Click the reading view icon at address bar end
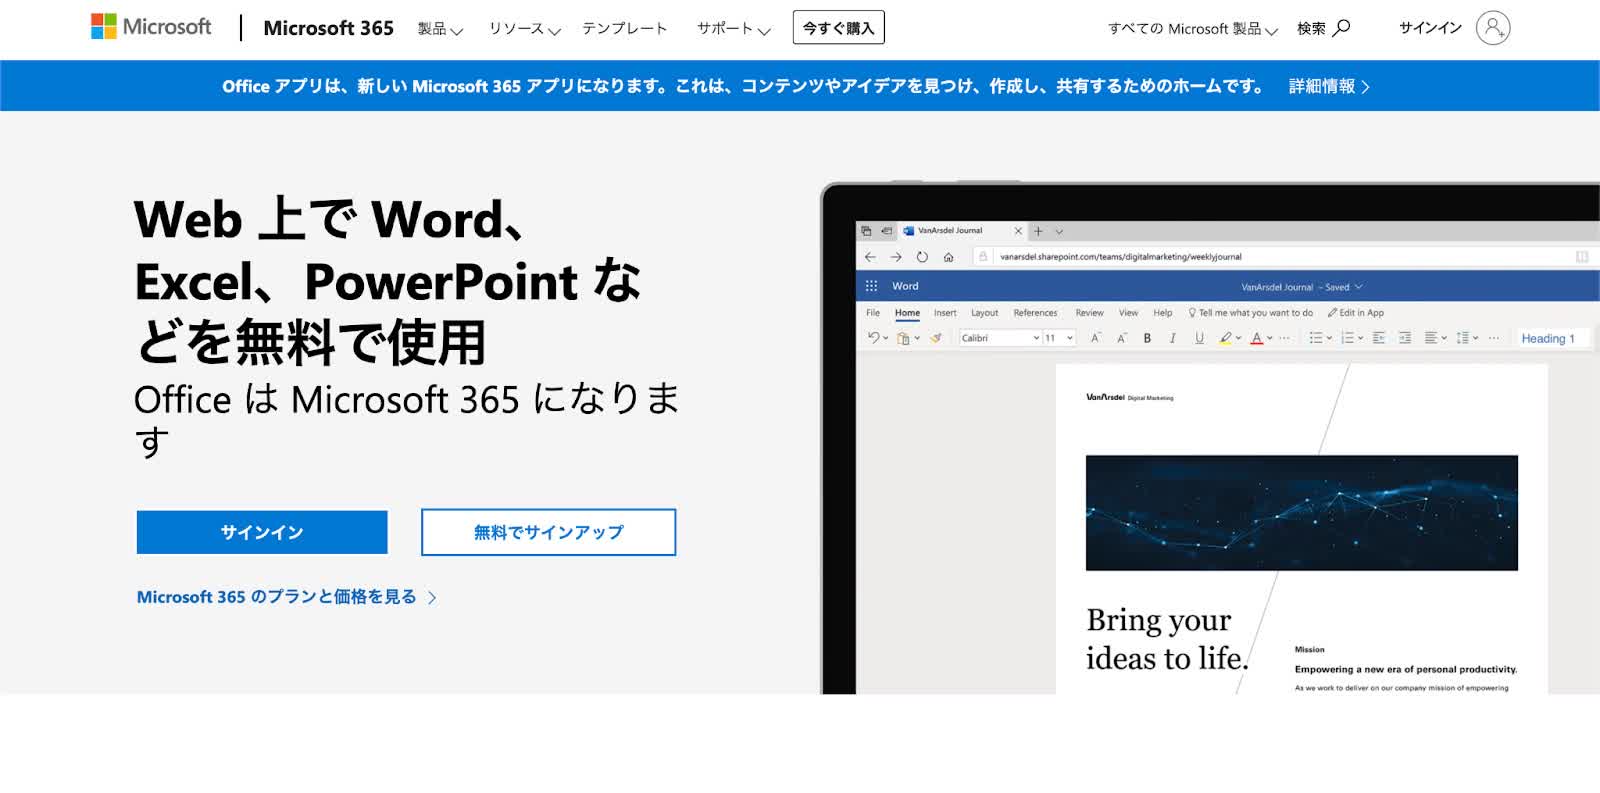The width and height of the screenshot is (1600, 793). pos(1582,257)
